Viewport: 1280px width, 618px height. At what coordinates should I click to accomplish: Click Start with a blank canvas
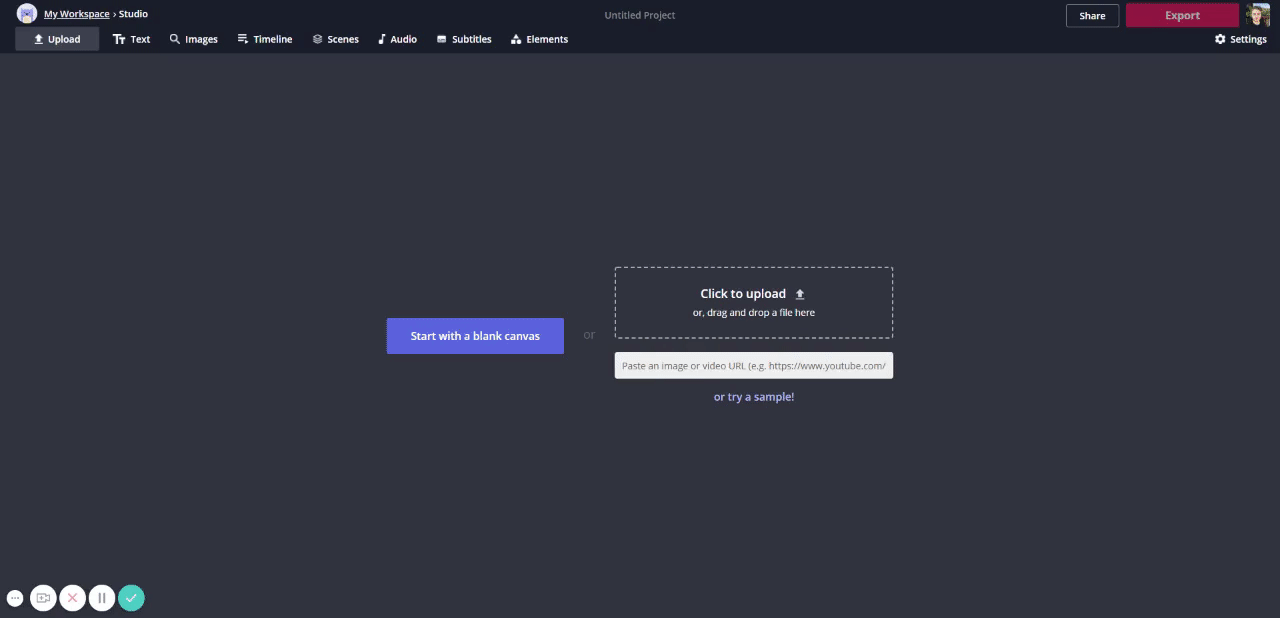tap(475, 336)
